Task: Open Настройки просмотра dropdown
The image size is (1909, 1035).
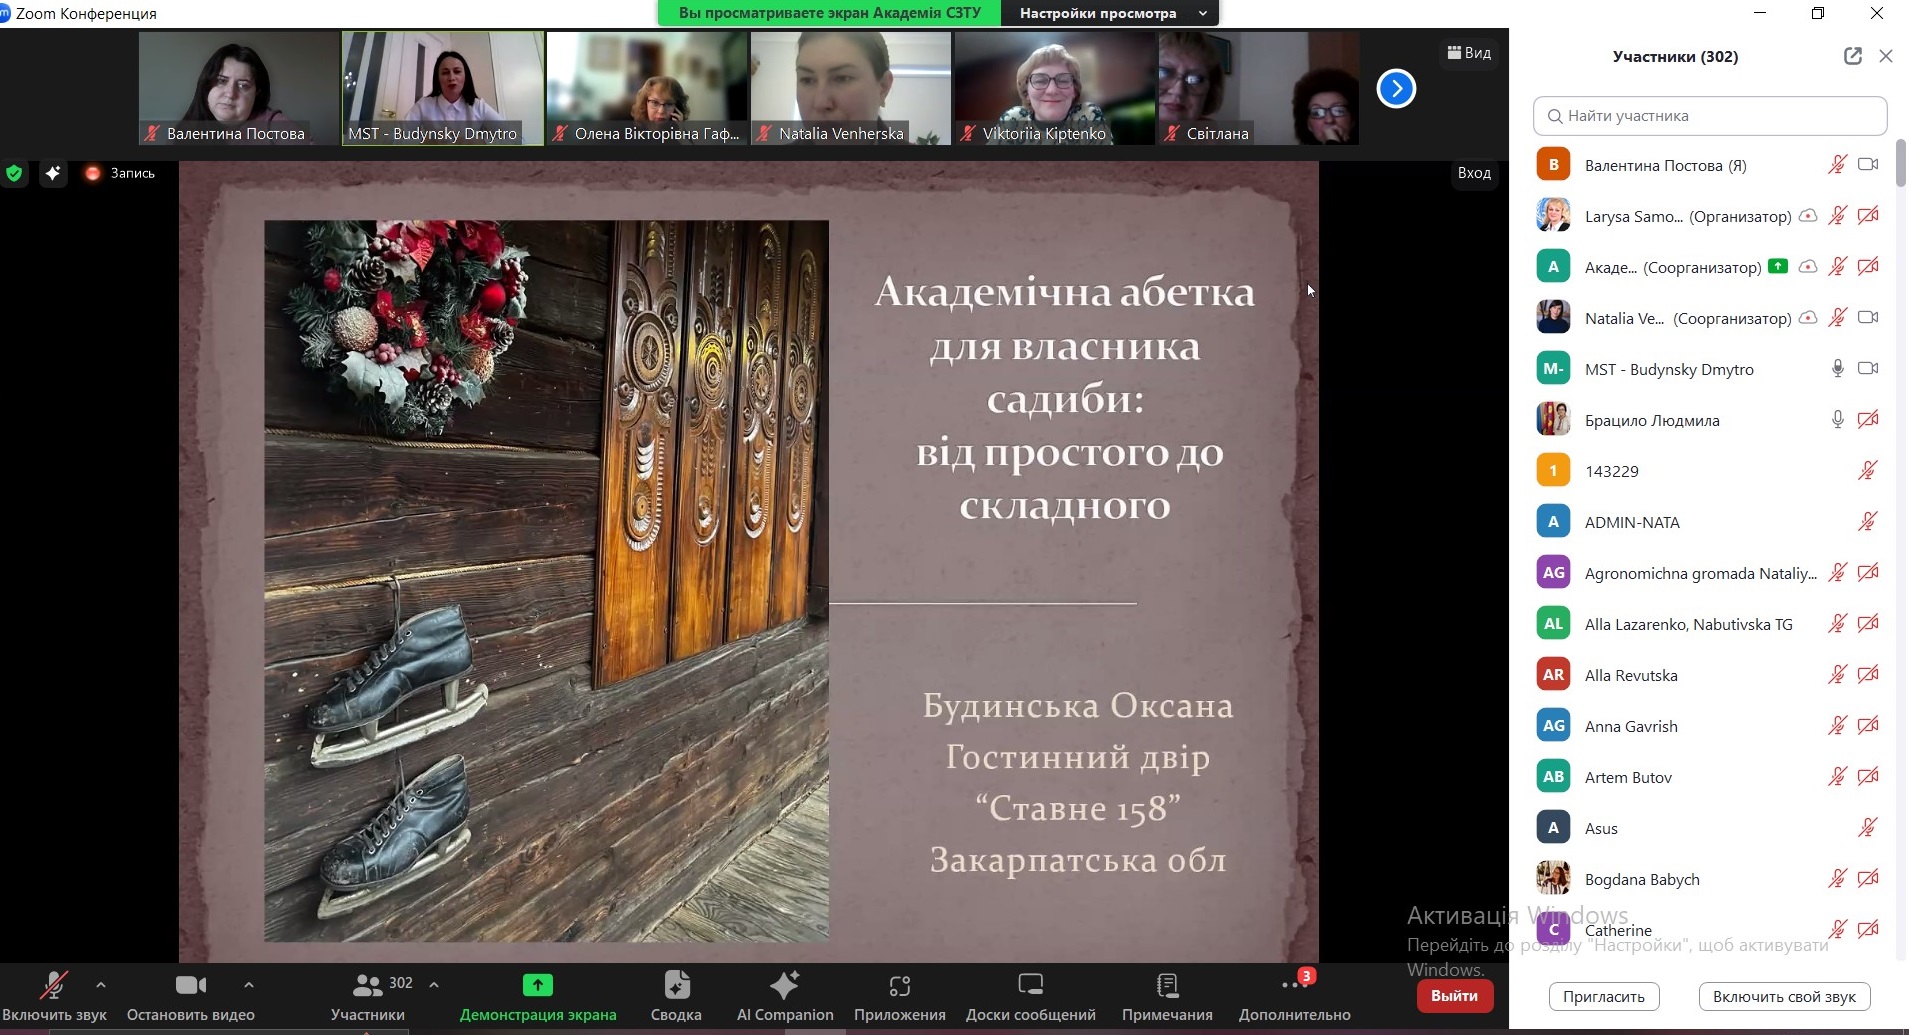Action: (x=1112, y=13)
